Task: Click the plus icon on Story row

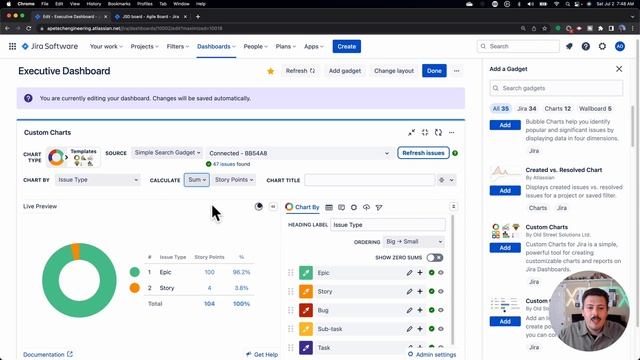Action: [x=420, y=291]
